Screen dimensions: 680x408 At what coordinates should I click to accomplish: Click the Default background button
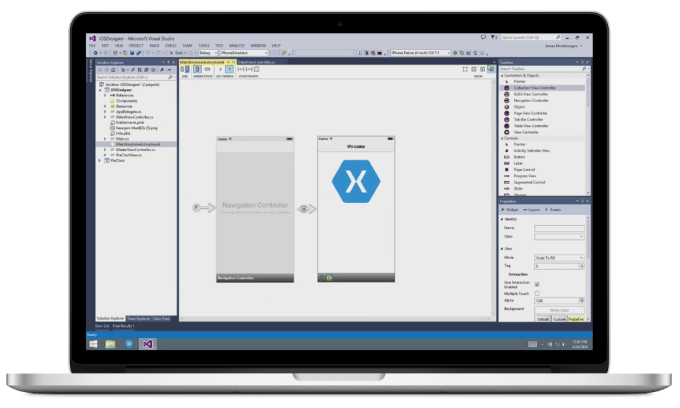point(543,319)
